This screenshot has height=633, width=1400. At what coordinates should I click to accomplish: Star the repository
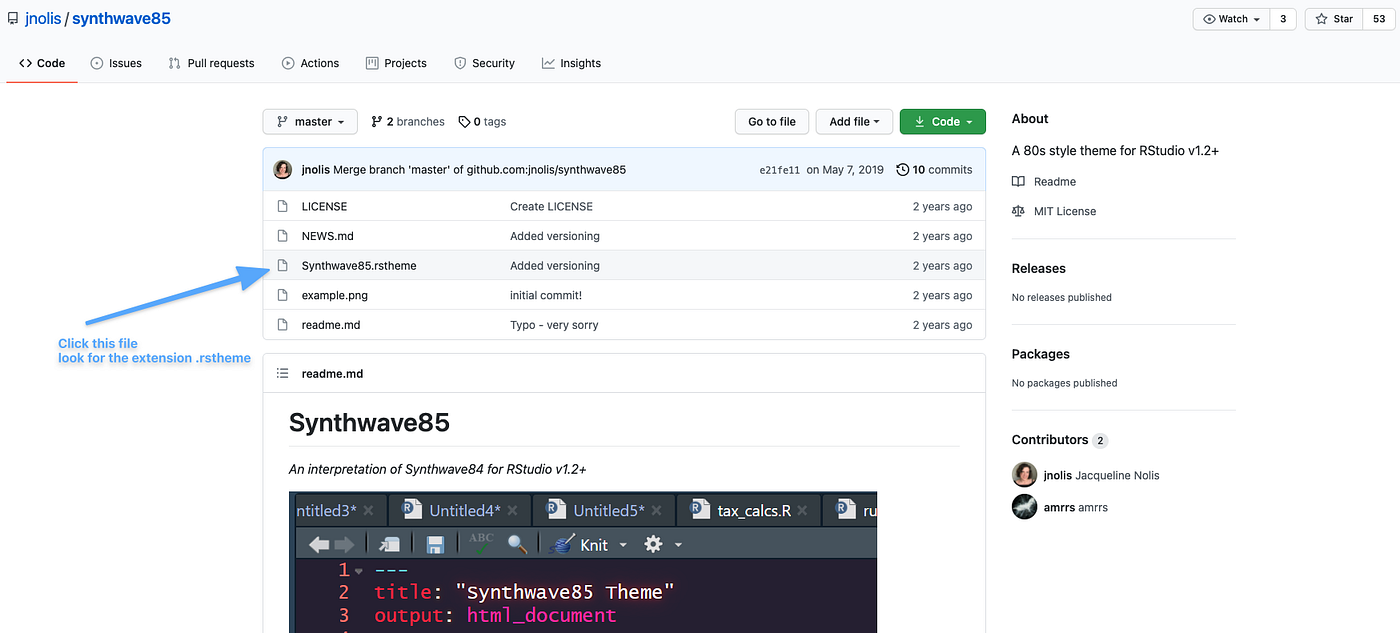tap(1333, 19)
